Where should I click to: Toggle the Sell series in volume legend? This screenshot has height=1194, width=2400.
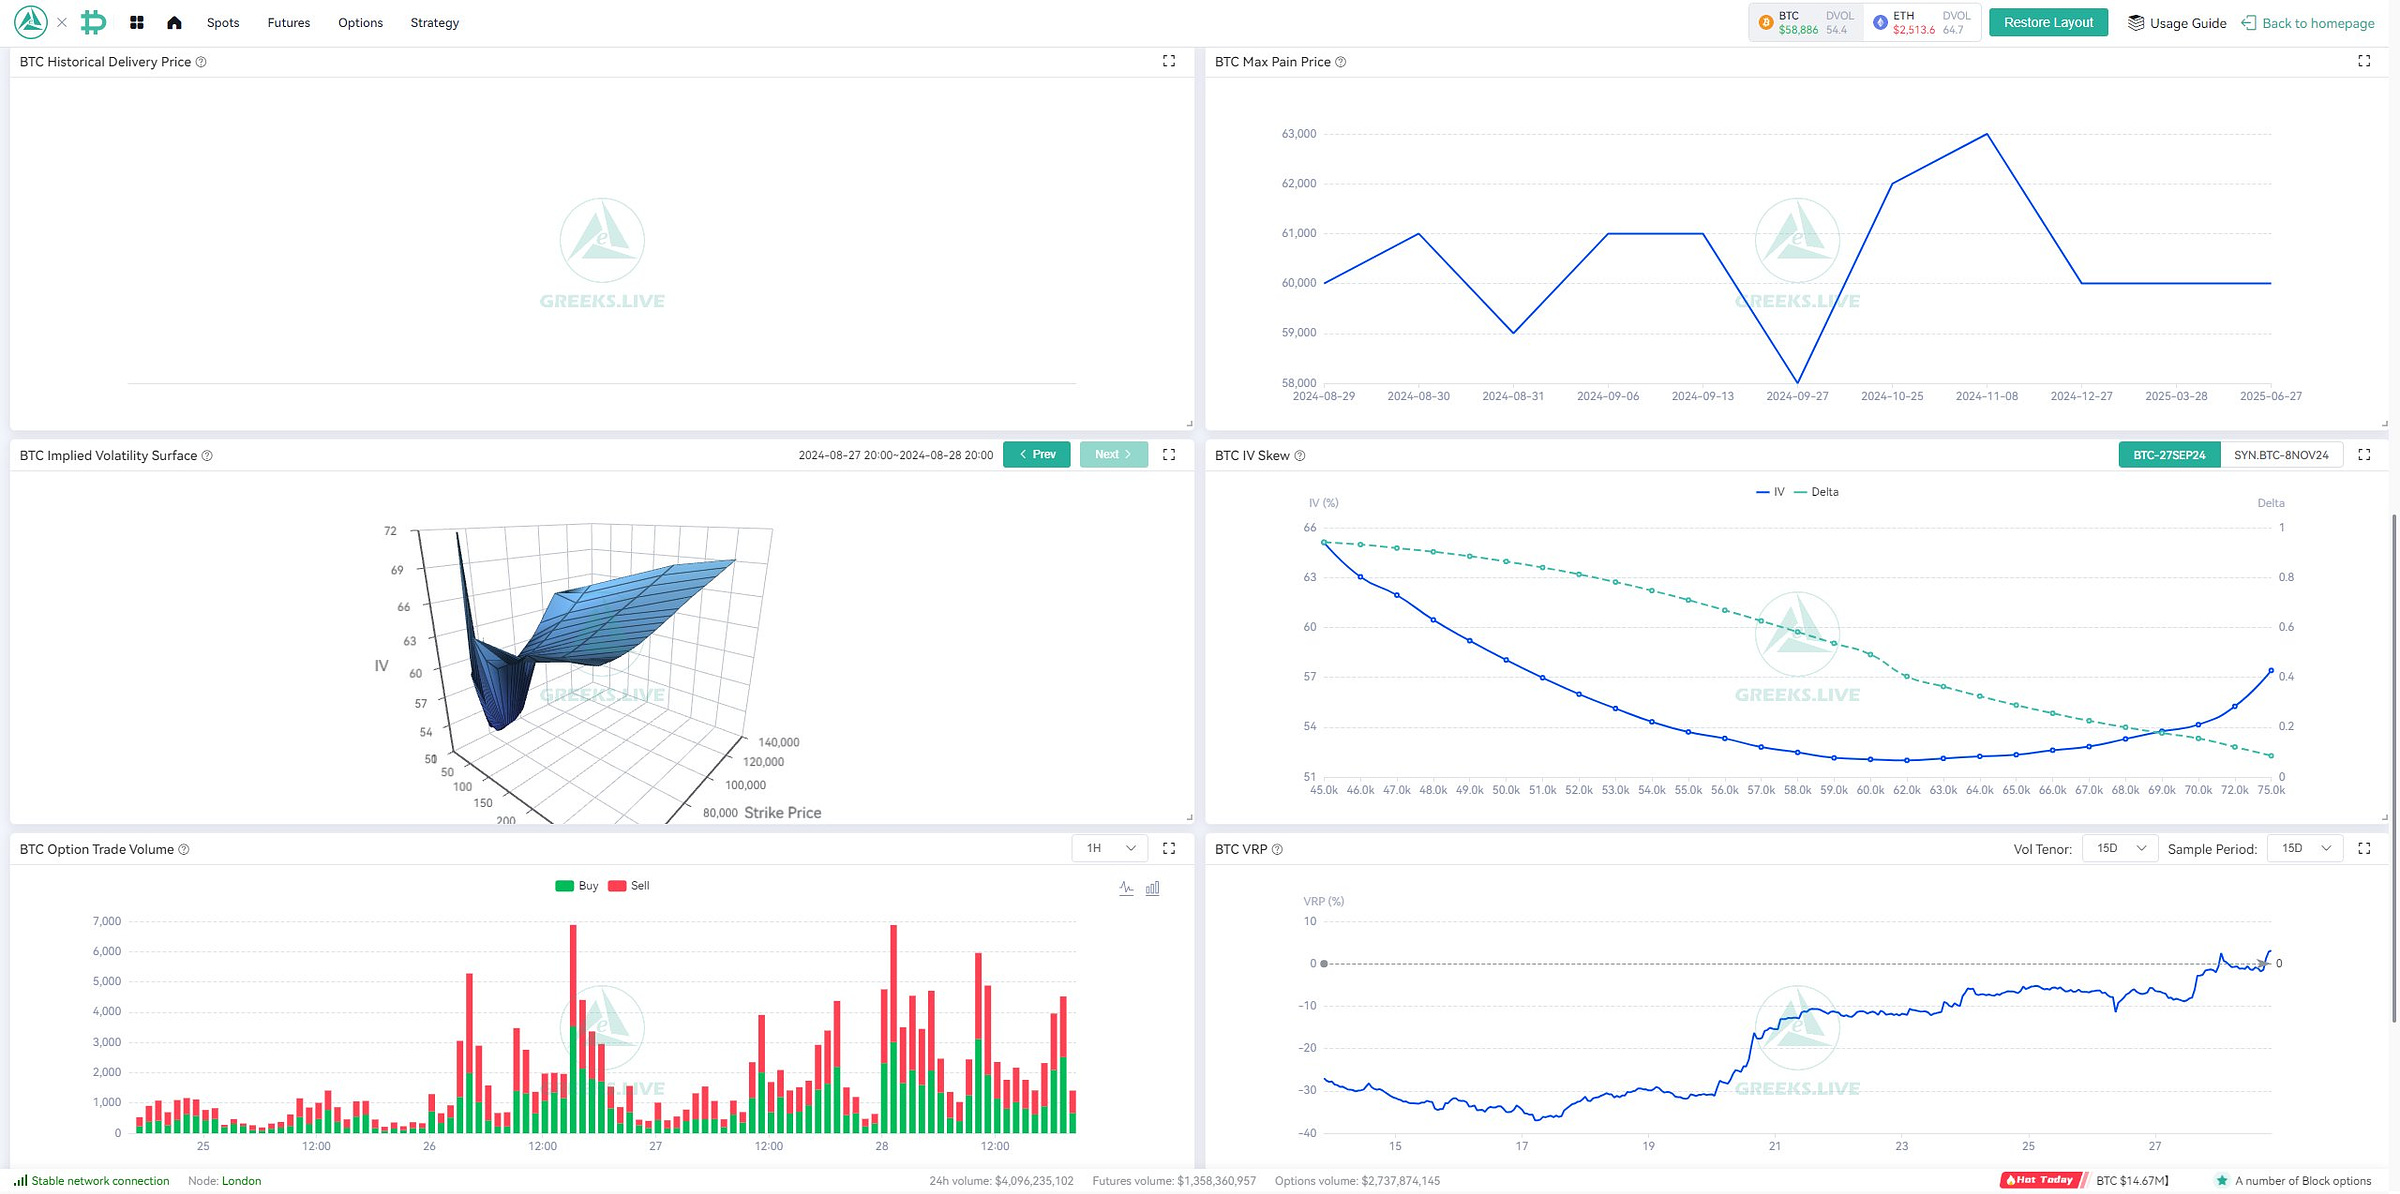coord(629,886)
